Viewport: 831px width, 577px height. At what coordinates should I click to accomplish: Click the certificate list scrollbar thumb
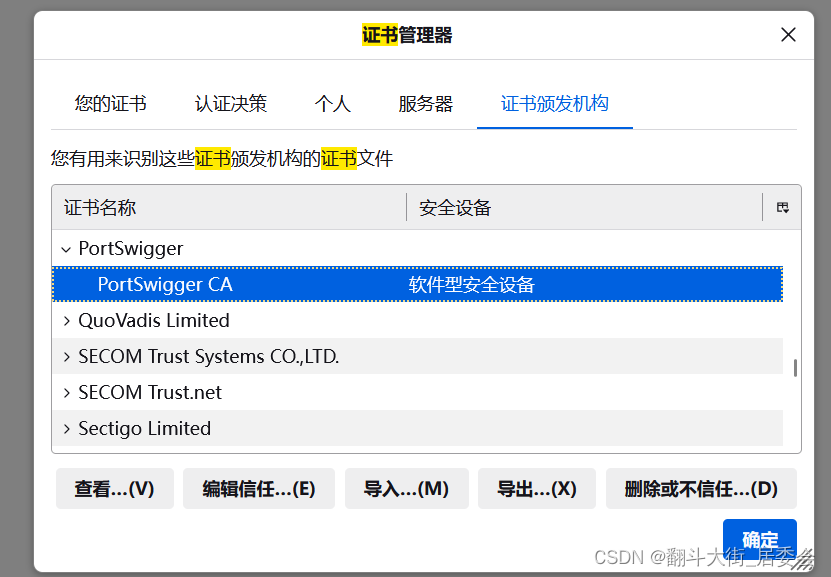pos(795,368)
